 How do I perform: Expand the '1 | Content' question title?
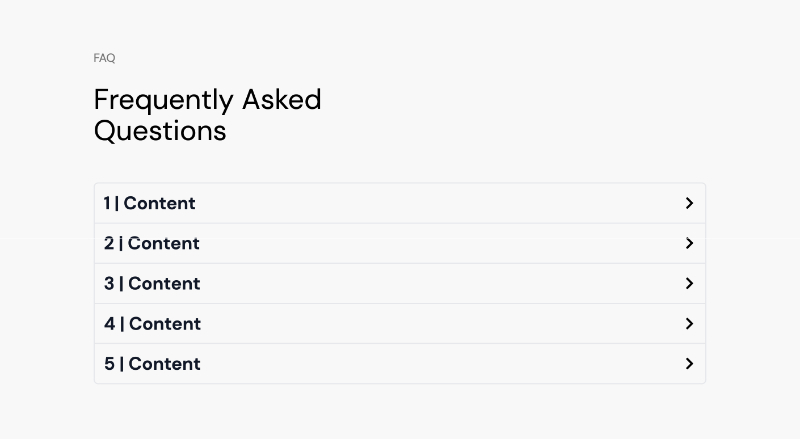[x=150, y=203]
